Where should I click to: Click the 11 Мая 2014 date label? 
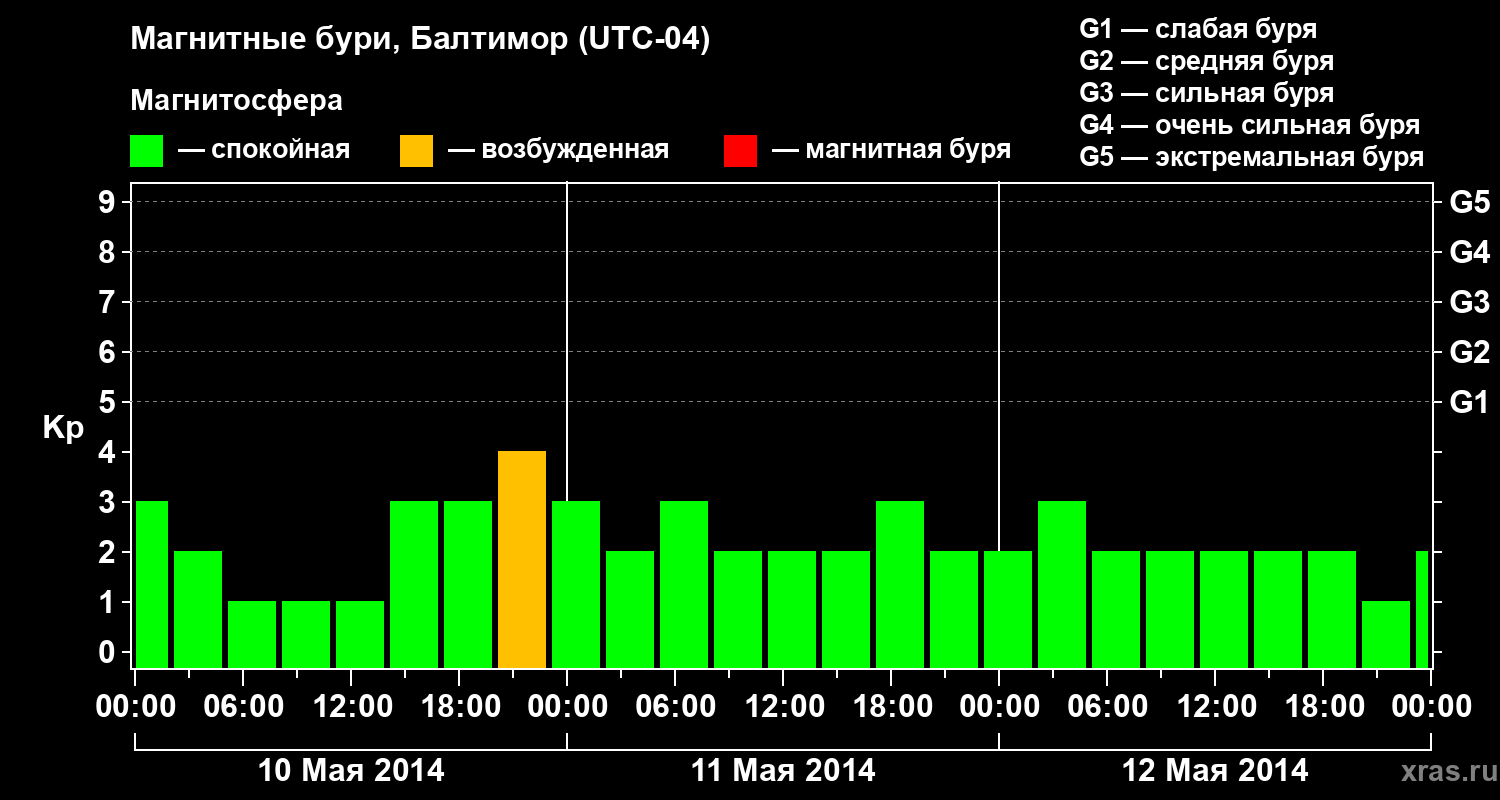point(783,771)
